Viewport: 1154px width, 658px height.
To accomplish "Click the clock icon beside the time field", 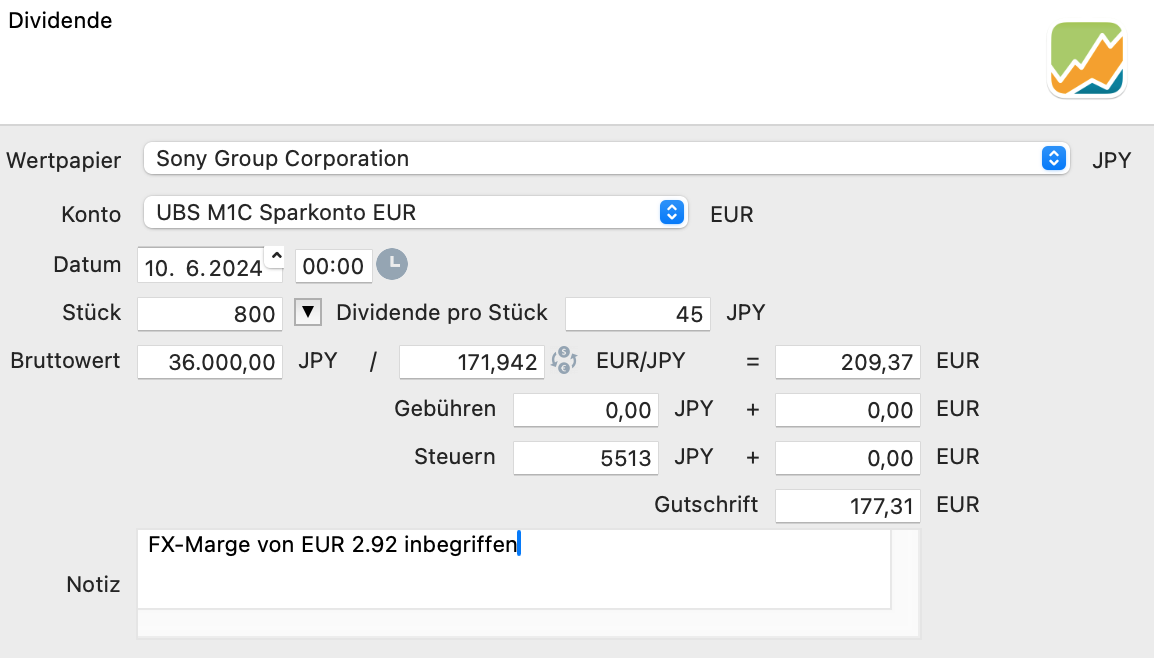I will coord(392,265).
